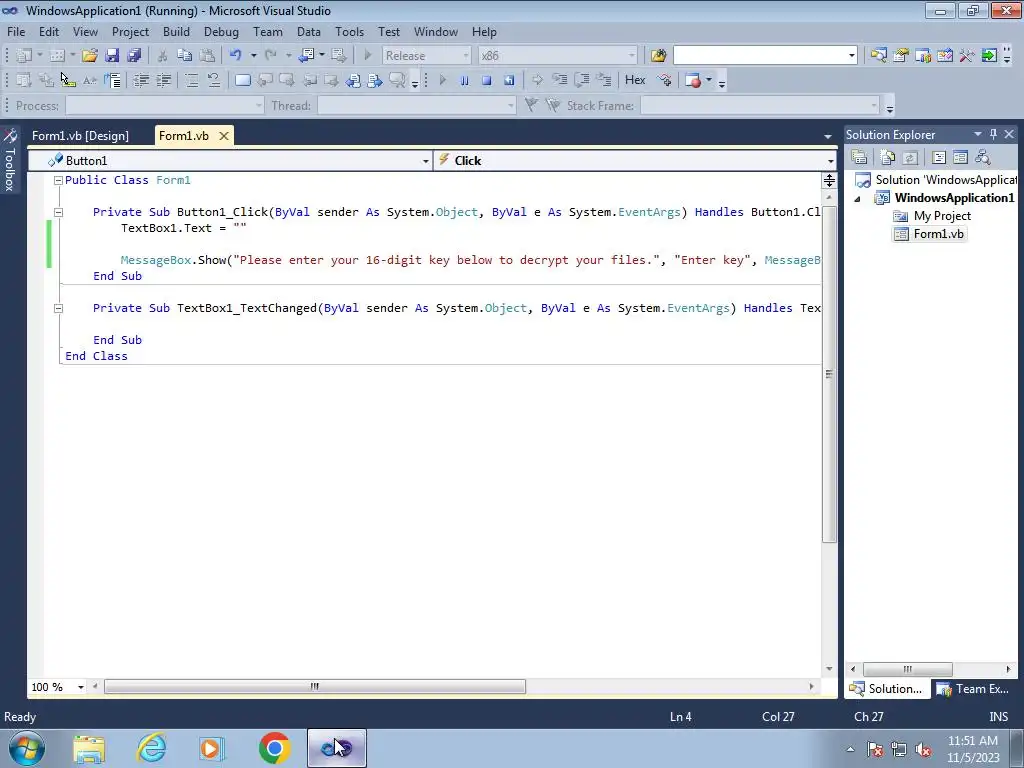This screenshot has height=768, width=1024.
Task: Toggle a bookmark on the current line
Action: [242, 80]
